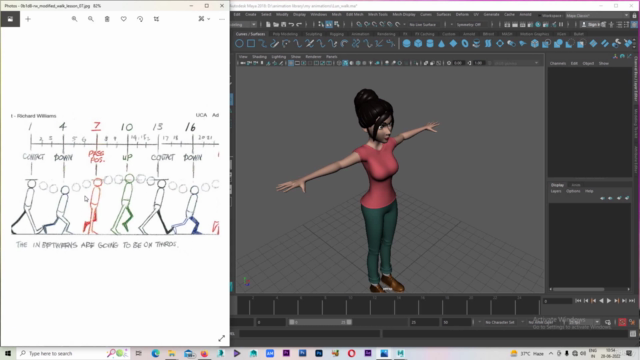Switch to Anim tab in Layer Editor
640x360 pixels.
point(576,185)
